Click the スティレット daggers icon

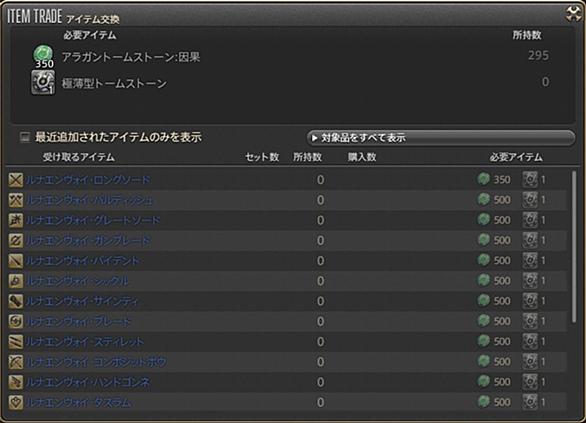pyautogui.click(x=16, y=342)
